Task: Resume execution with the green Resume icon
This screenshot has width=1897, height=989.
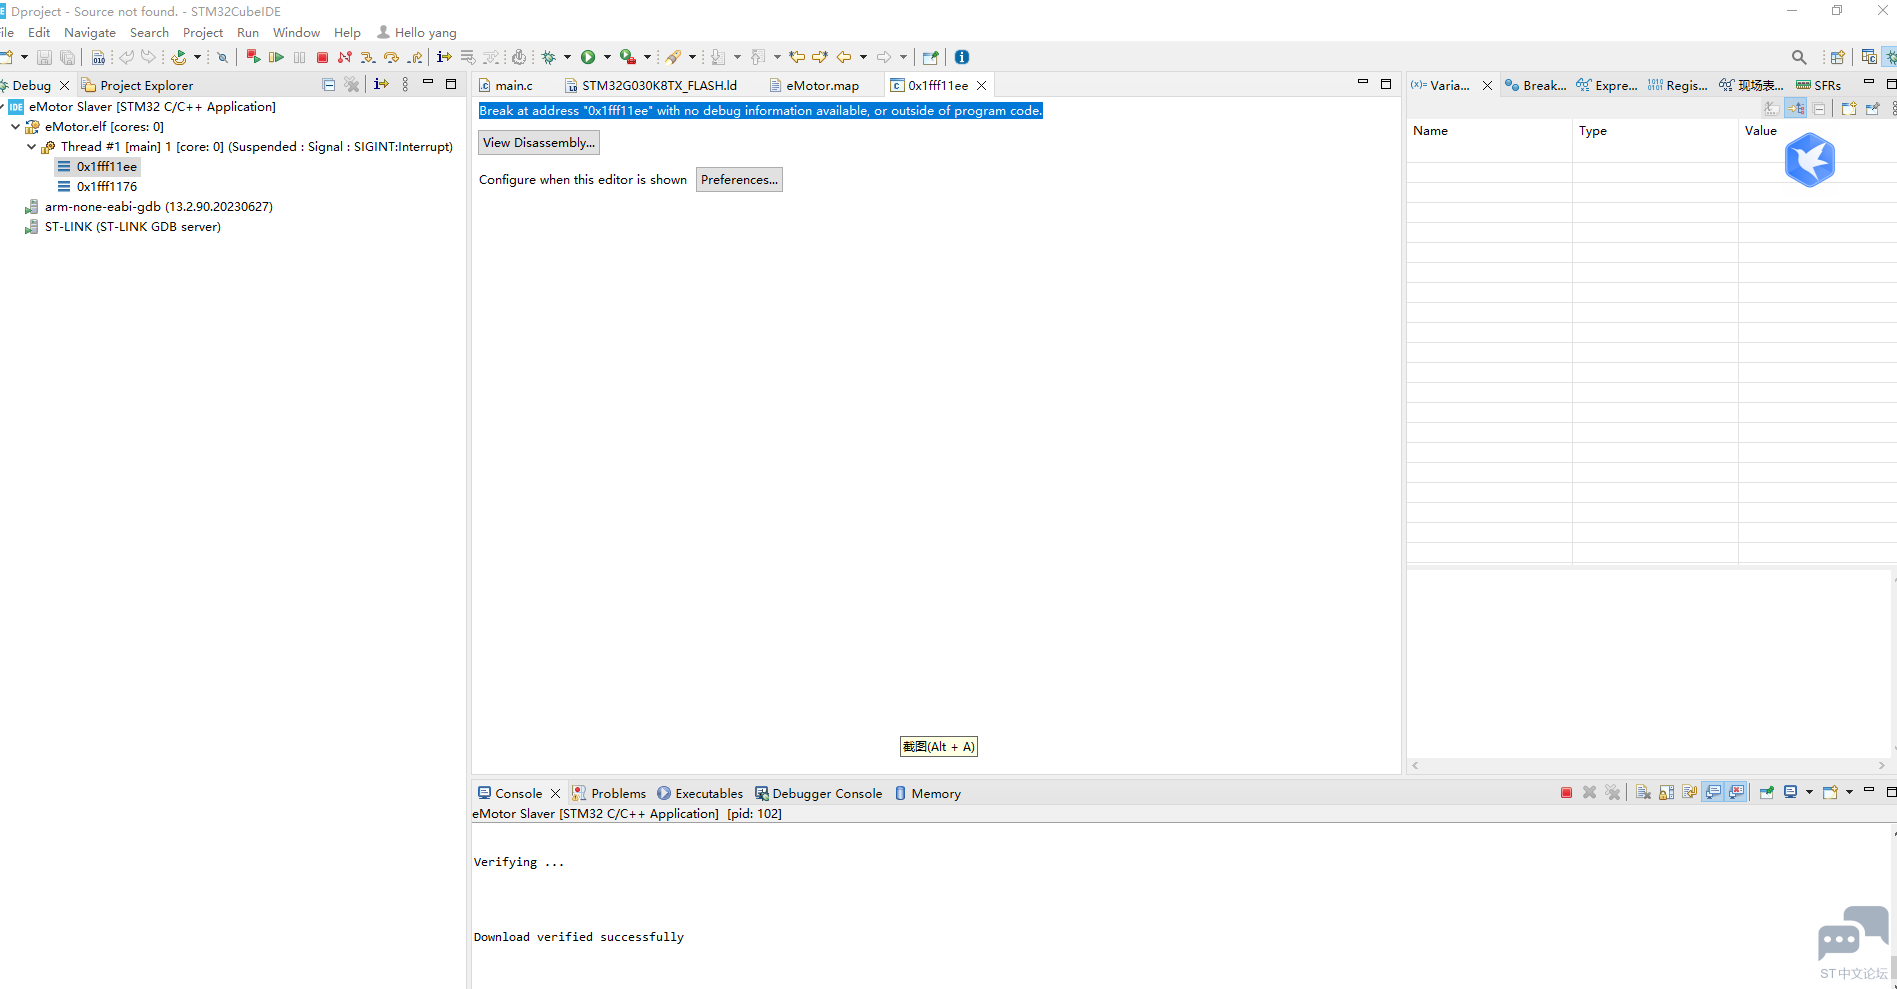Action: (277, 57)
